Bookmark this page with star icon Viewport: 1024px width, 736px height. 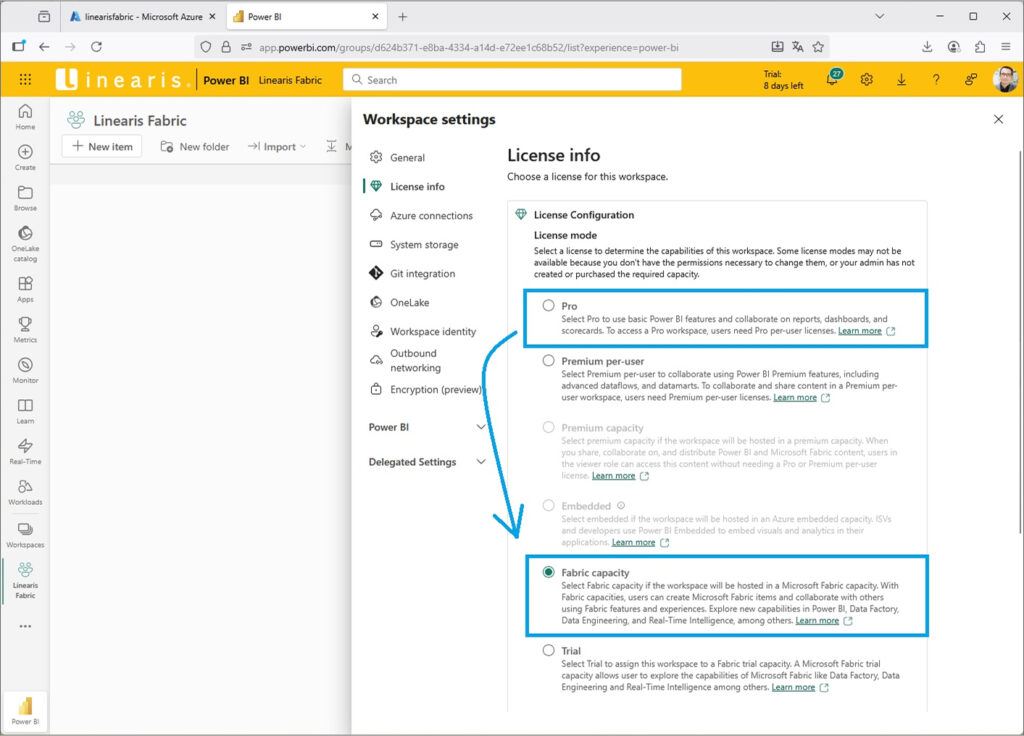coord(818,46)
